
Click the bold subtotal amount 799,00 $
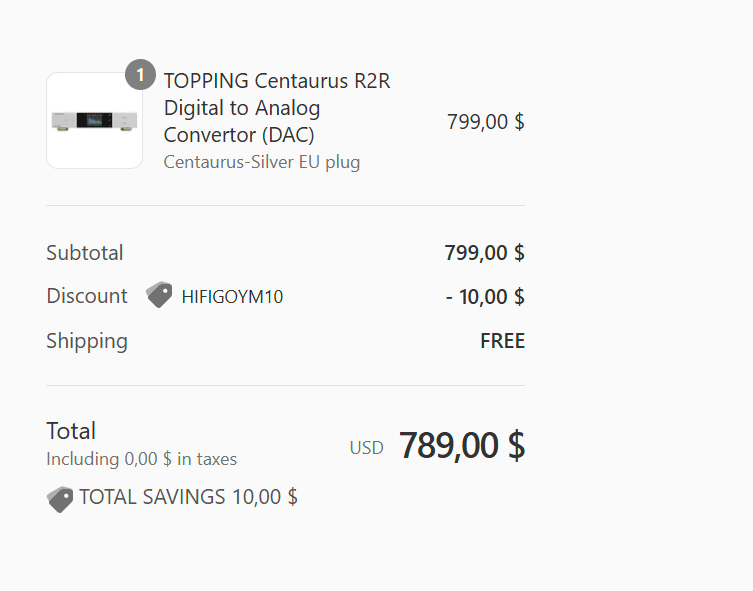click(x=484, y=253)
